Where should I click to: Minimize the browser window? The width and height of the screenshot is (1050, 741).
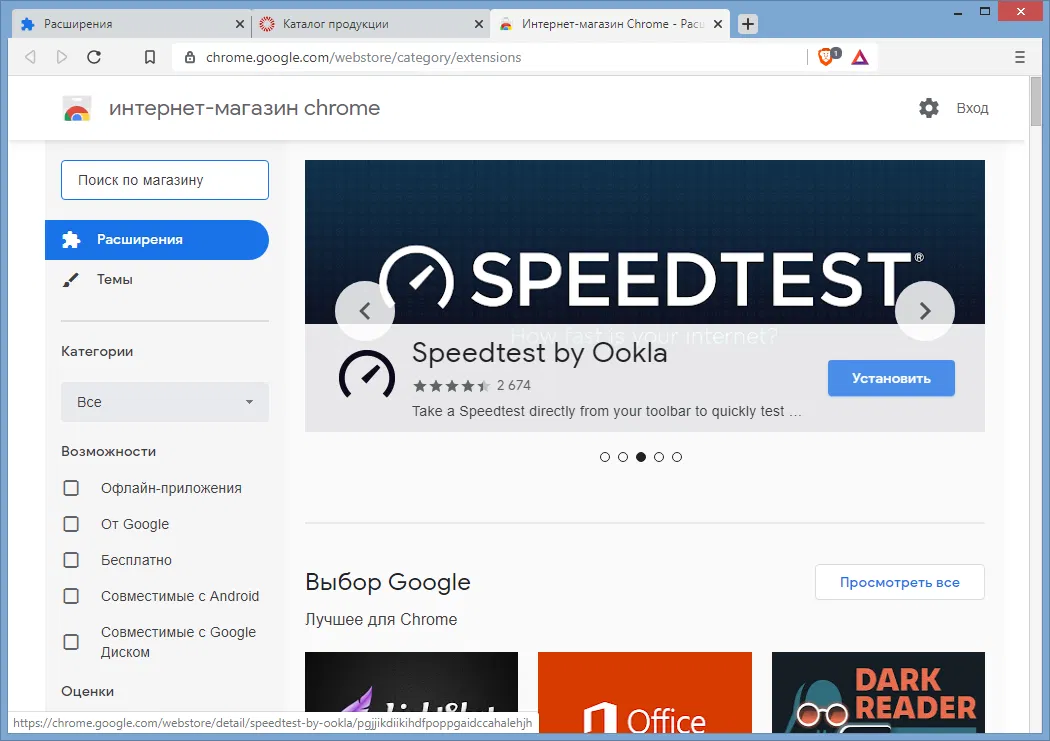point(958,11)
